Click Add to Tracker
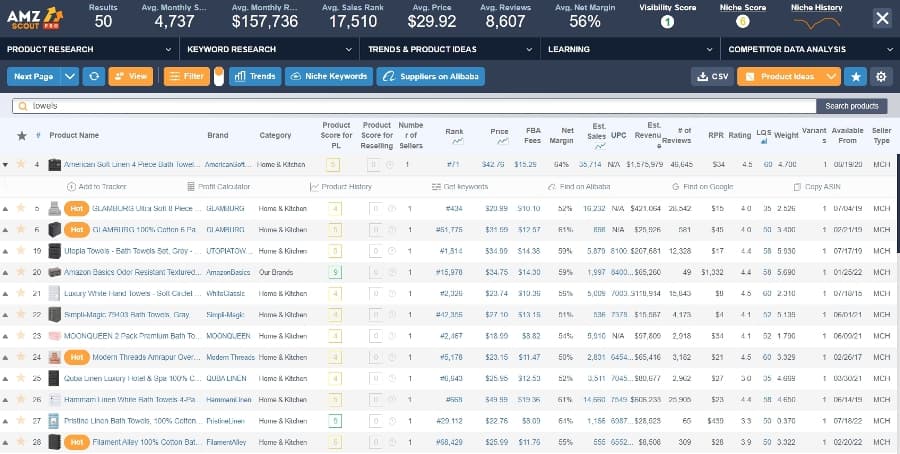This screenshot has height=454, width=900. coord(96,187)
